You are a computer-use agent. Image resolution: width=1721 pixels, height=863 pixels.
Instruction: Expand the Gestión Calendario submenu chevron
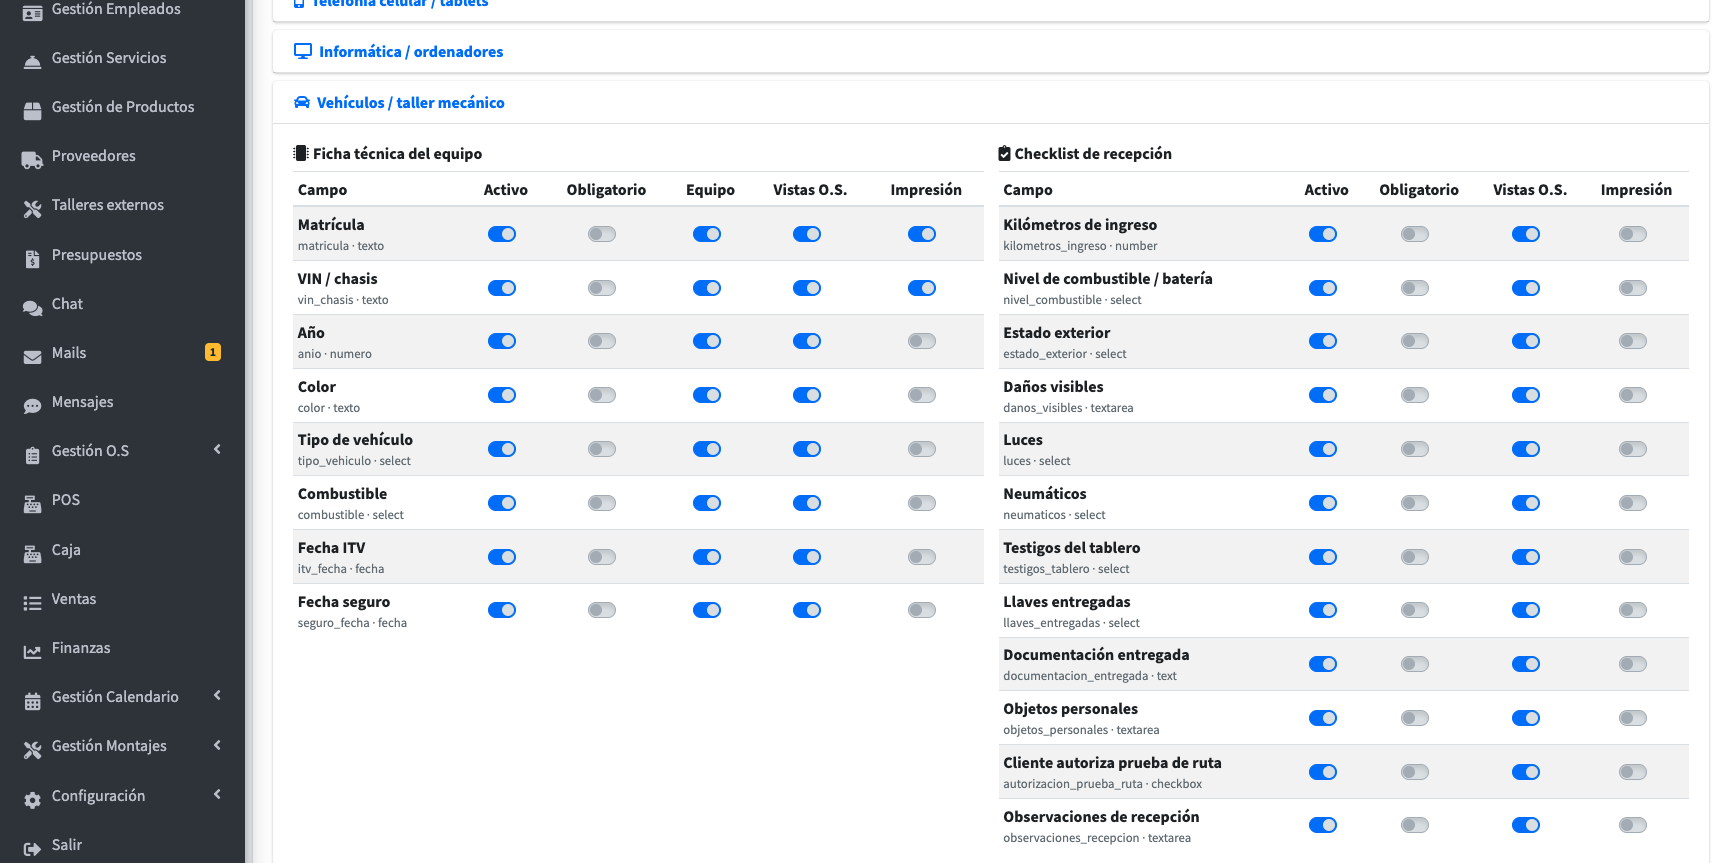pos(217,696)
